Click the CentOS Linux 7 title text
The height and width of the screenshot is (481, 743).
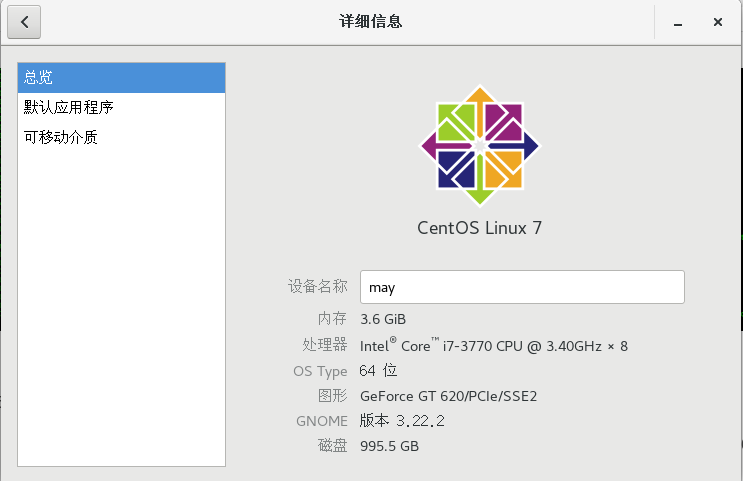[480, 228]
